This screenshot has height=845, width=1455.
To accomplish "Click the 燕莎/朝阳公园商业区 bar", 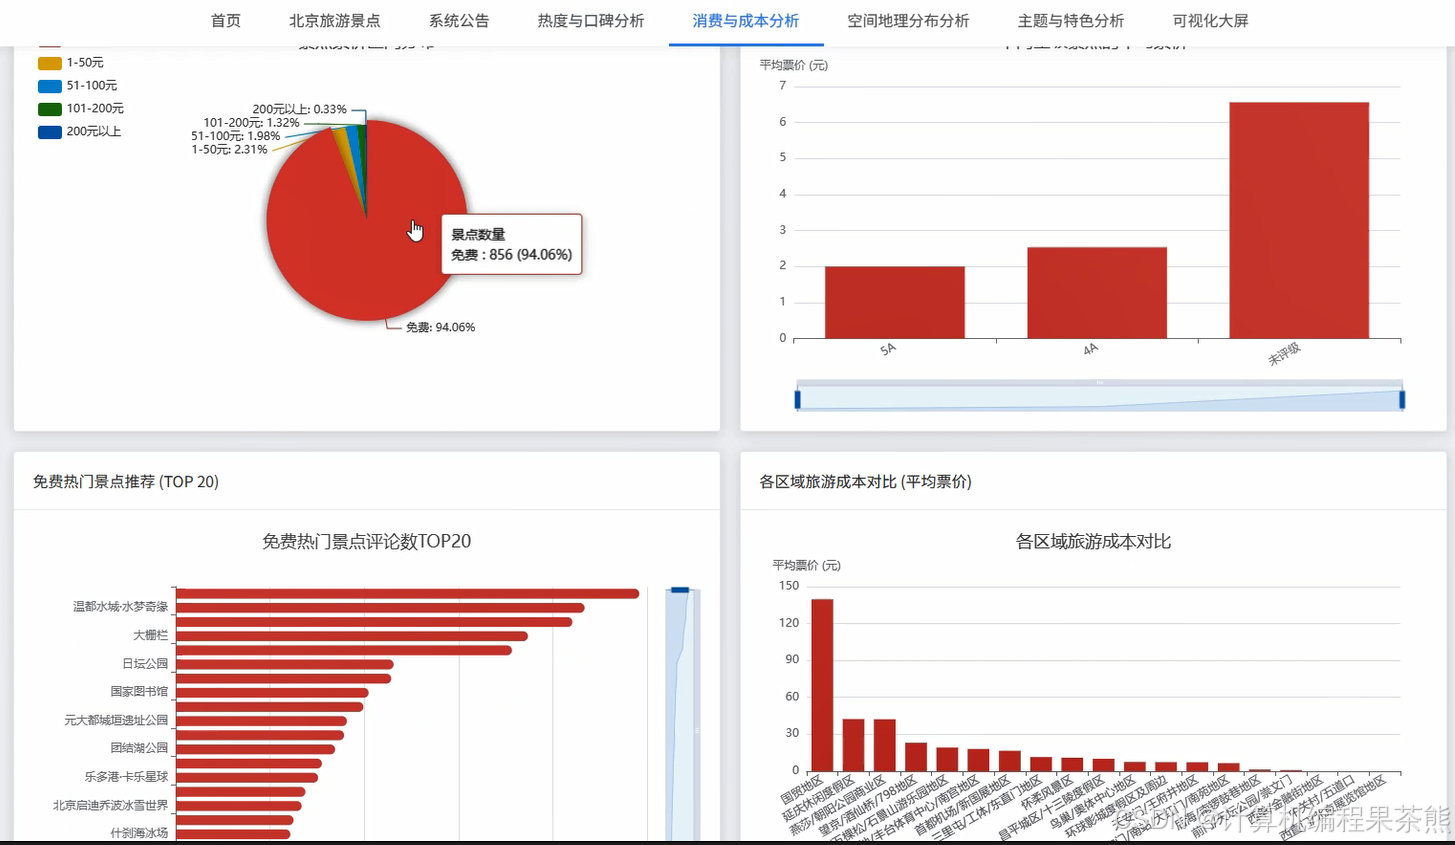I will click(884, 746).
